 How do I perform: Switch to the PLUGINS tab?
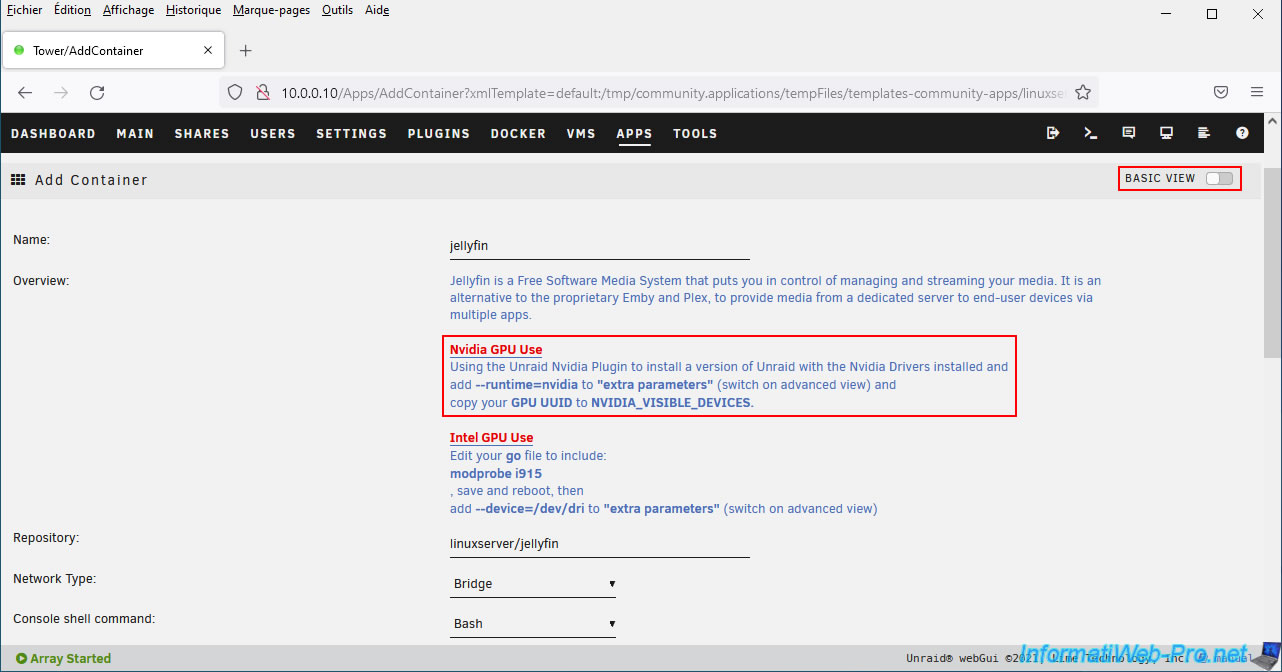[438, 134]
